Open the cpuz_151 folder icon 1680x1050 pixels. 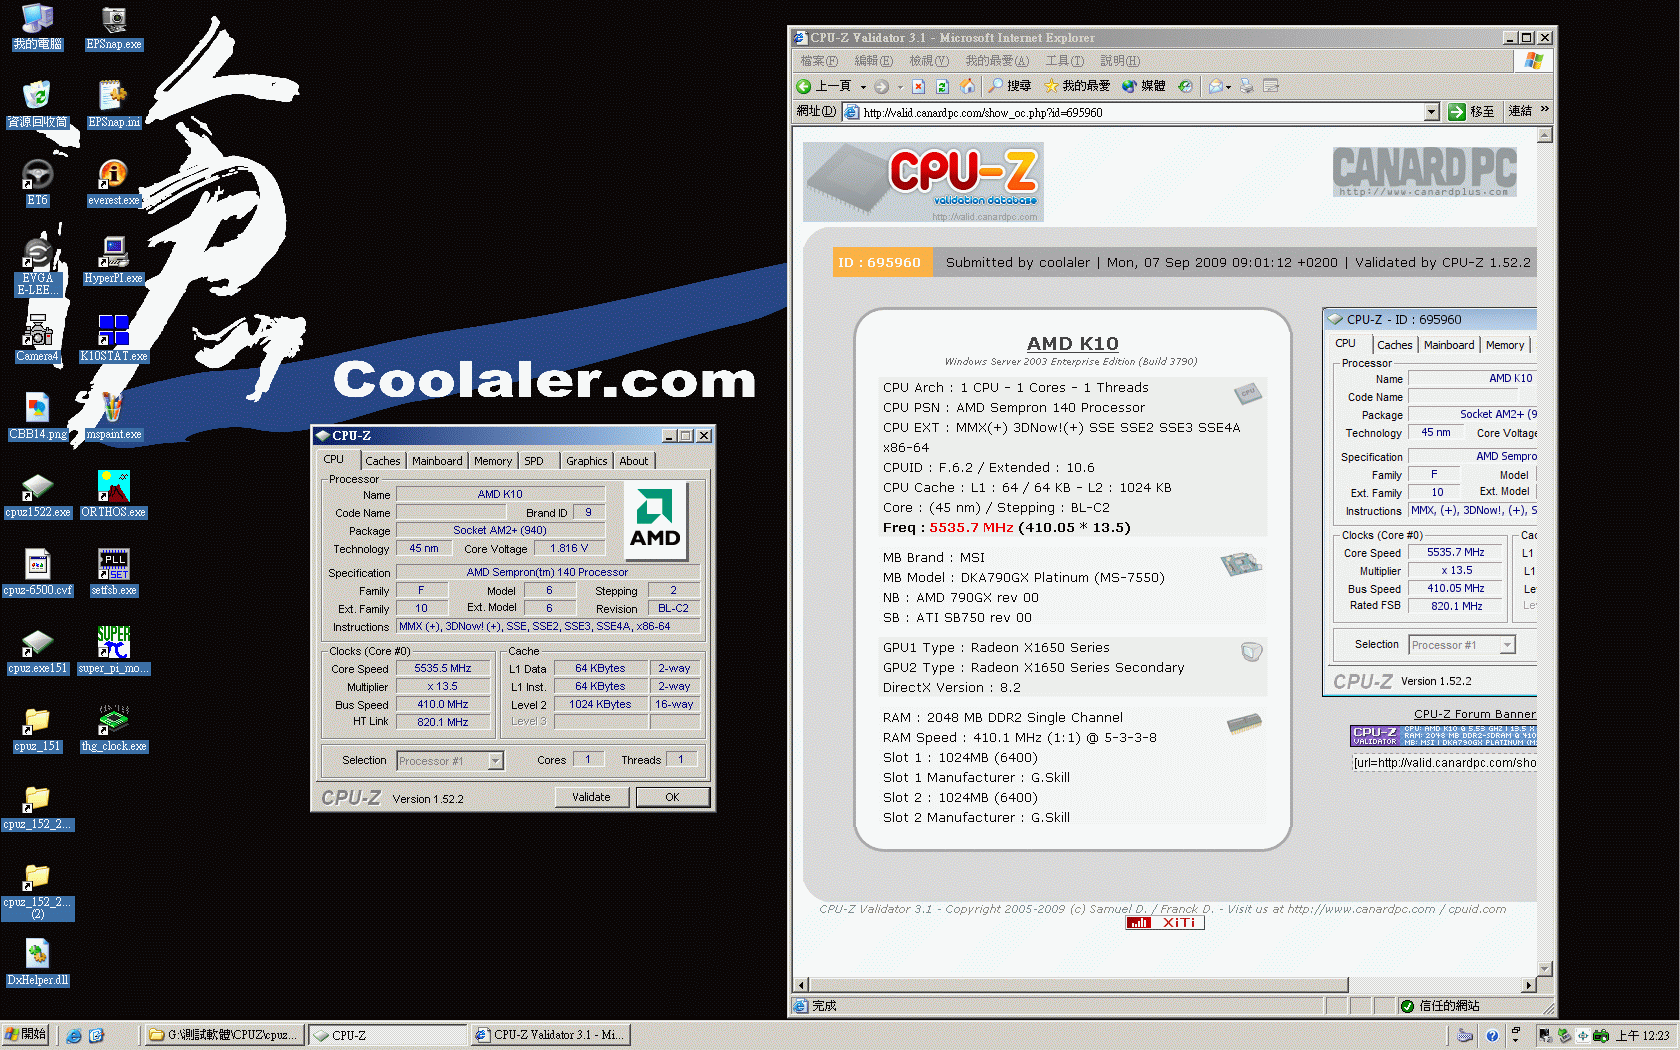(37, 728)
